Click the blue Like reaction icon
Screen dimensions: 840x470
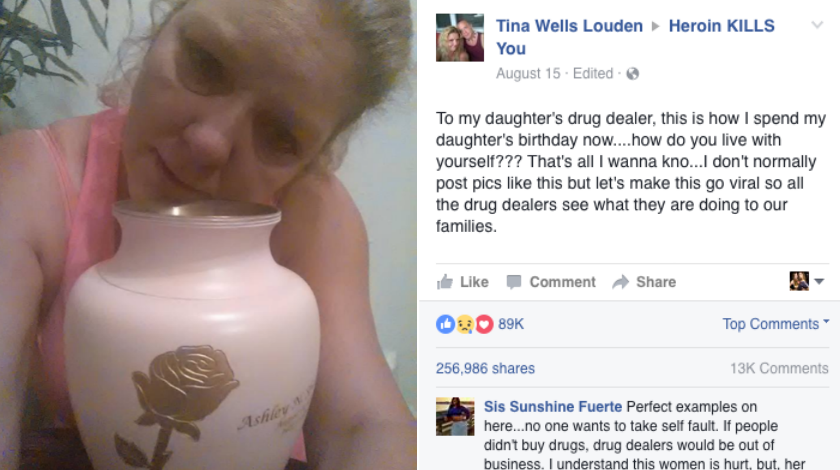point(445,324)
